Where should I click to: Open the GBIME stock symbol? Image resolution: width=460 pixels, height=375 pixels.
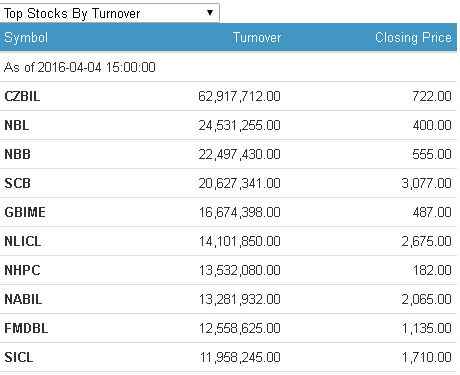pos(25,212)
